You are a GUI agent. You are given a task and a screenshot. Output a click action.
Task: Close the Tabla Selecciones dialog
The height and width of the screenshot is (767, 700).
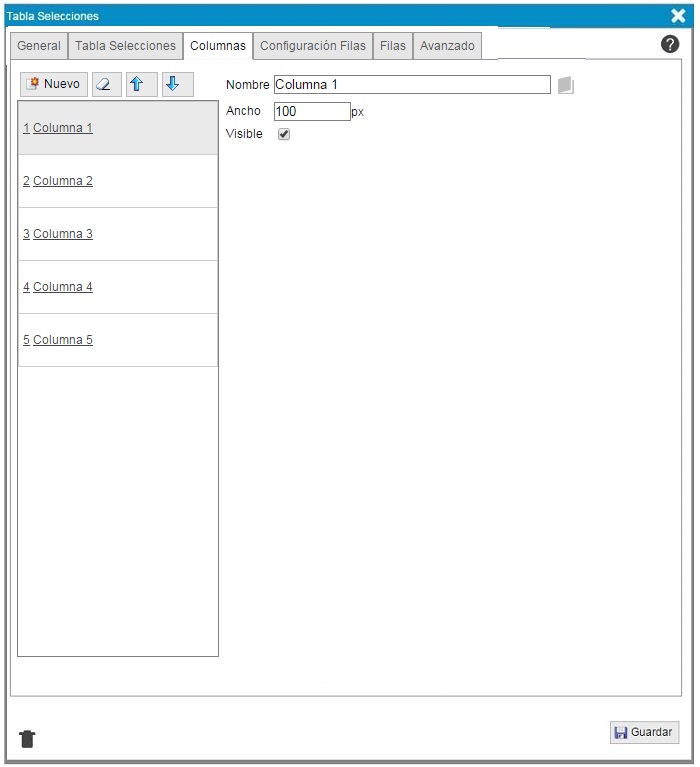click(x=678, y=15)
